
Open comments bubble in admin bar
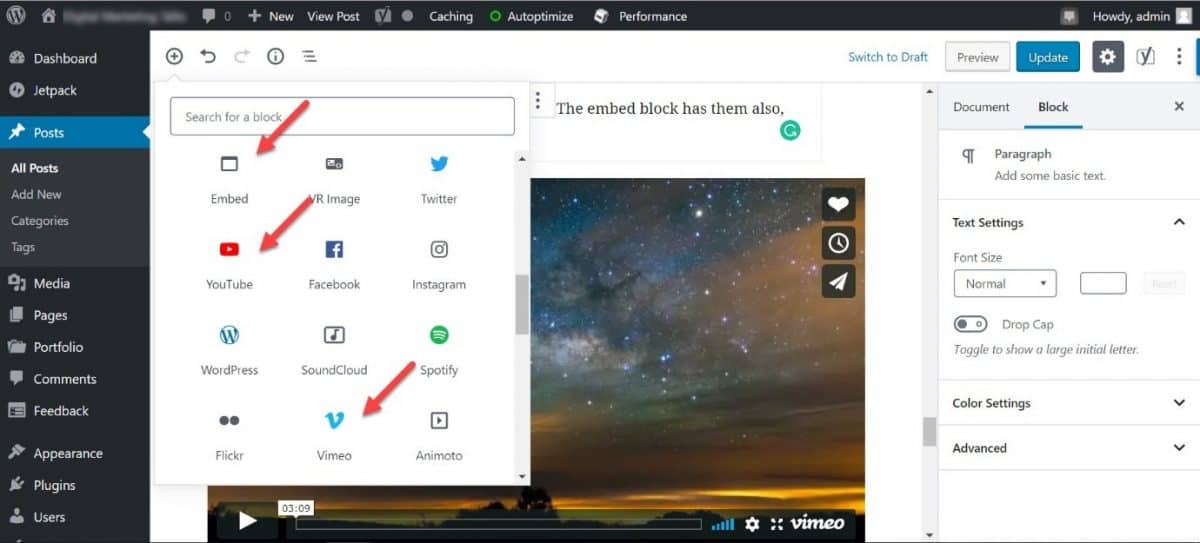[215, 16]
